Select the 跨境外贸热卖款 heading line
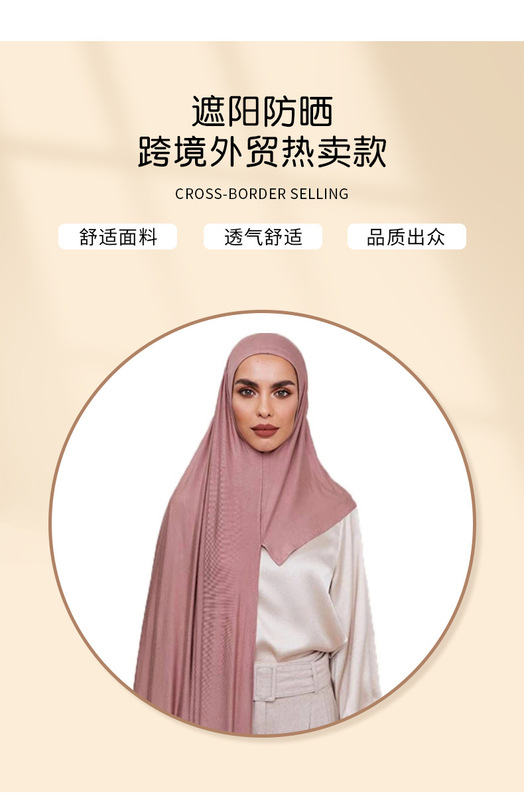Viewport: 524px width, 800px height. (x=262, y=152)
